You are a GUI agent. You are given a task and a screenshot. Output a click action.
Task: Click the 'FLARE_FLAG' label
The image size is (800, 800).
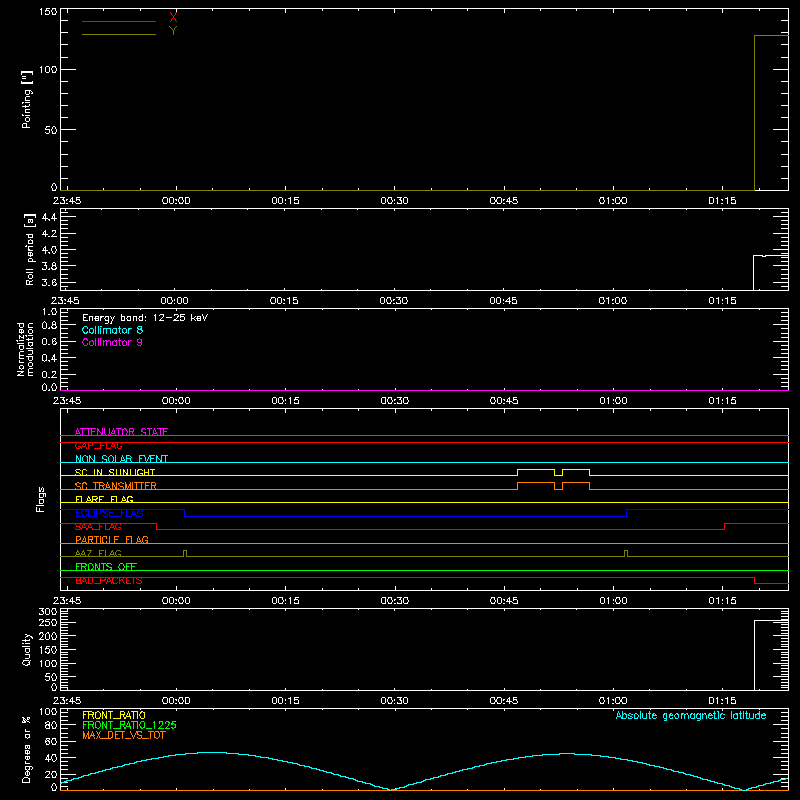point(104,499)
